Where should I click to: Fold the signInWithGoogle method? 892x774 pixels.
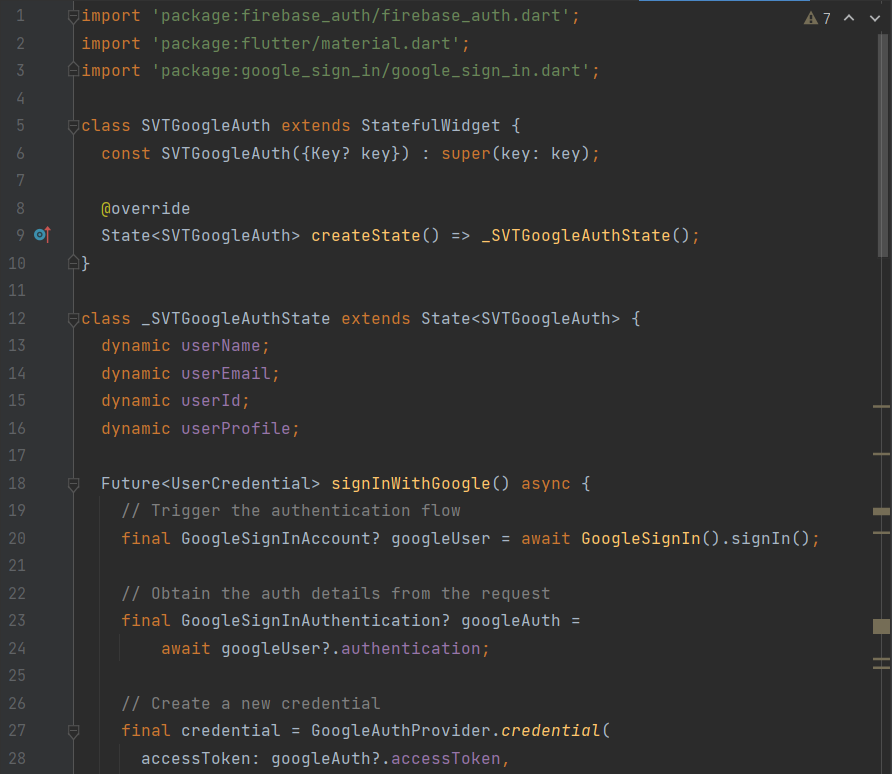73,484
